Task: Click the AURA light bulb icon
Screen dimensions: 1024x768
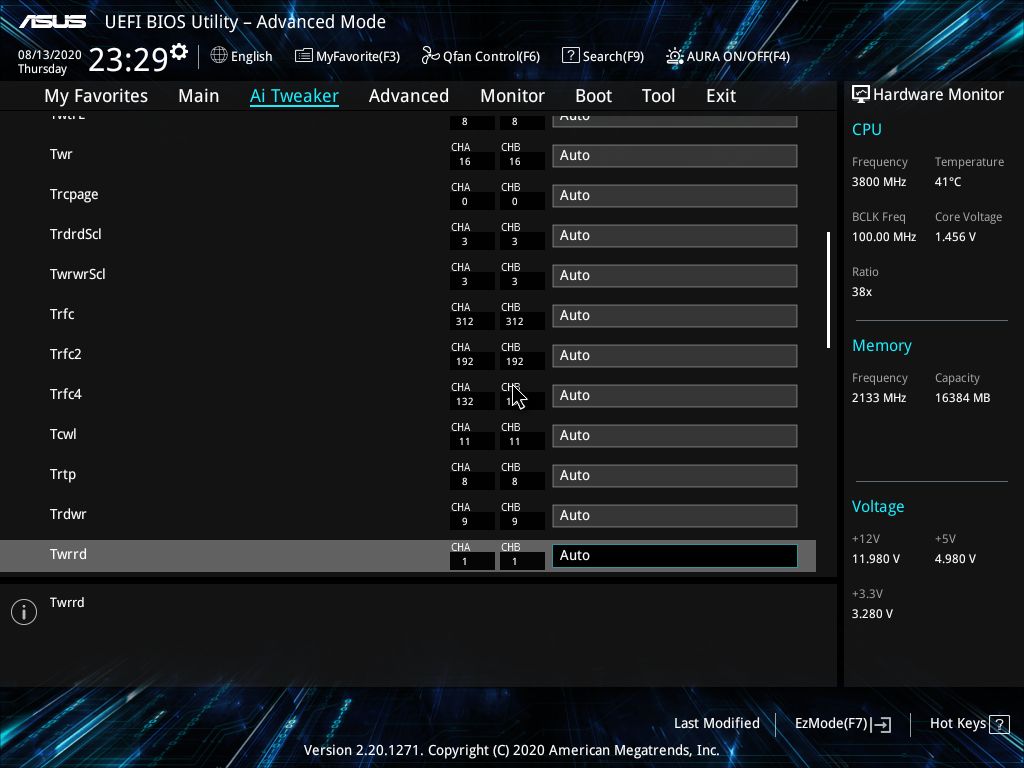Action: (x=675, y=56)
